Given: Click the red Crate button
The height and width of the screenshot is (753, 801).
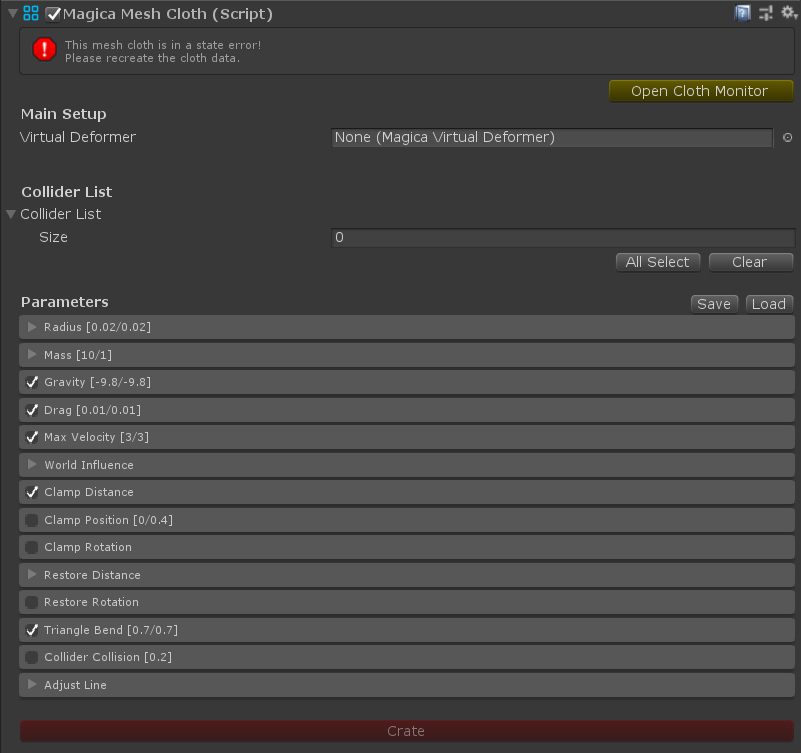Looking at the screenshot, I should point(406,731).
